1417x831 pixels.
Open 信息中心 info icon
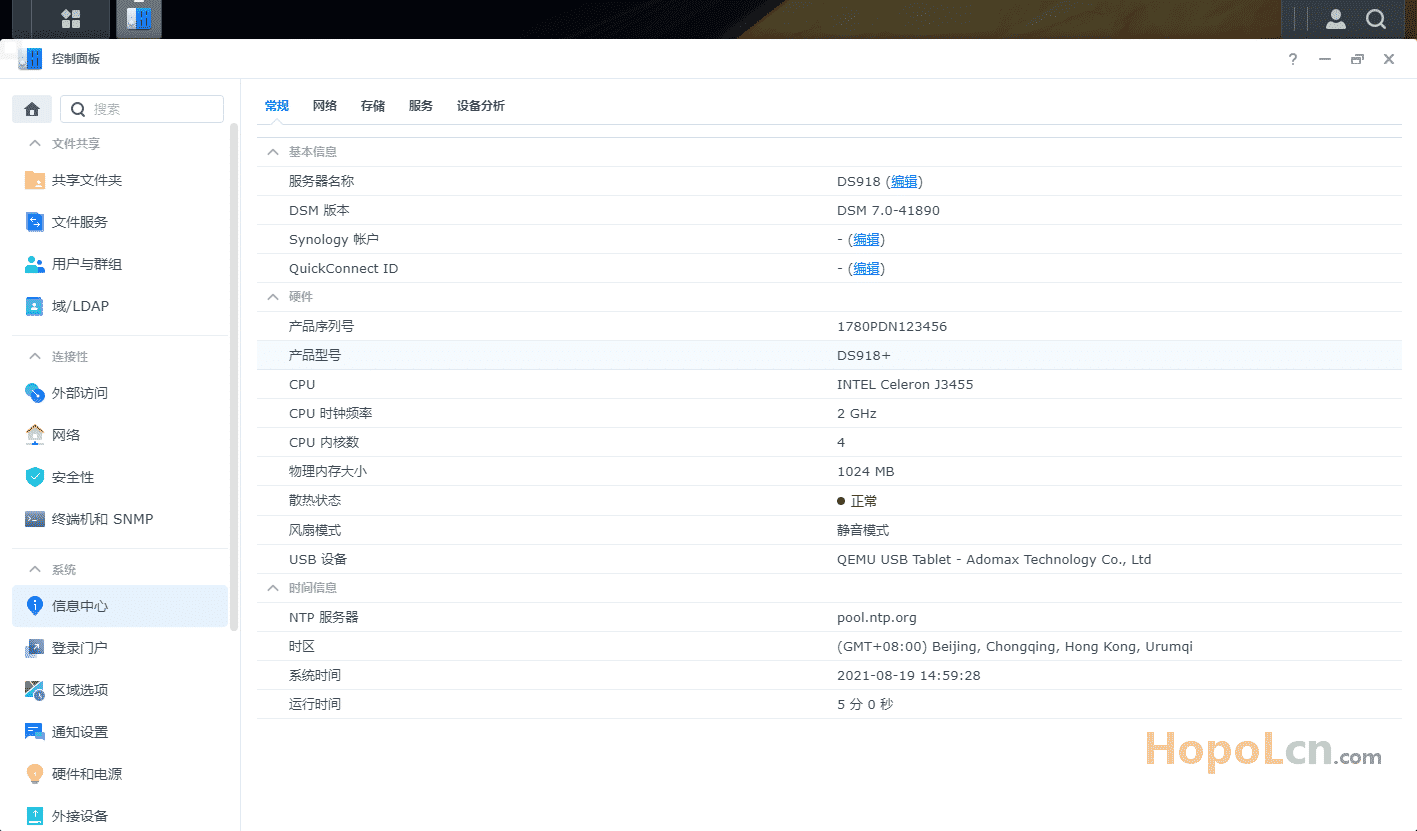pos(35,606)
